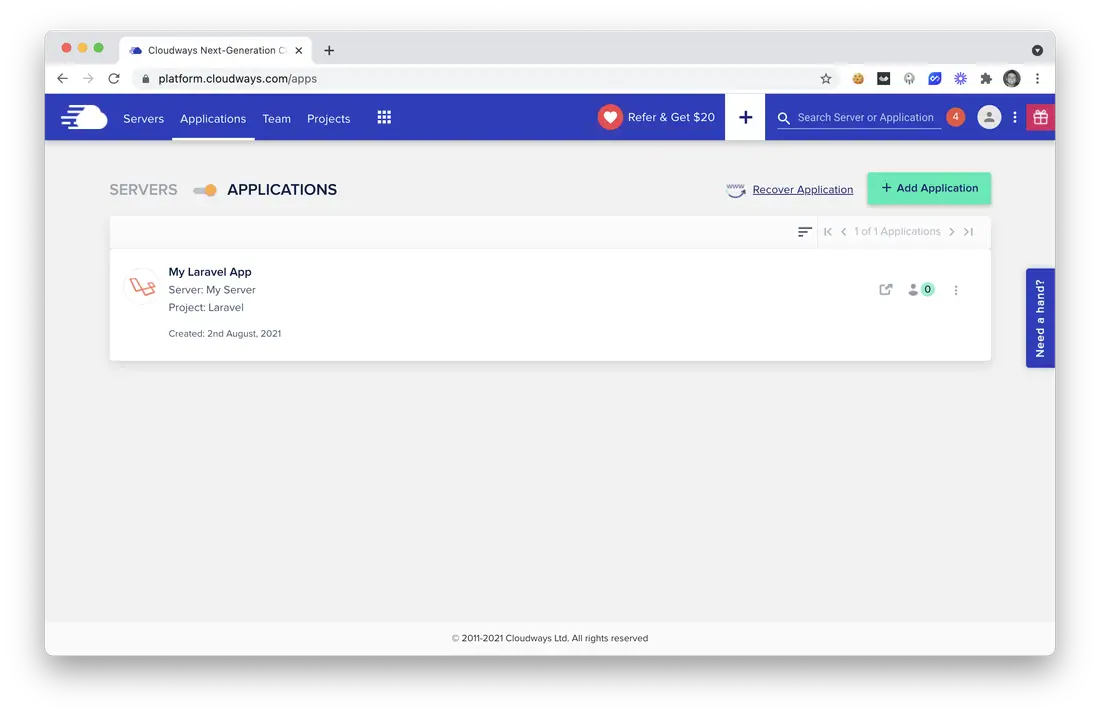This screenshot has width=1100, height=715.
Task: Go to previous page of applications
Action: 843,232
